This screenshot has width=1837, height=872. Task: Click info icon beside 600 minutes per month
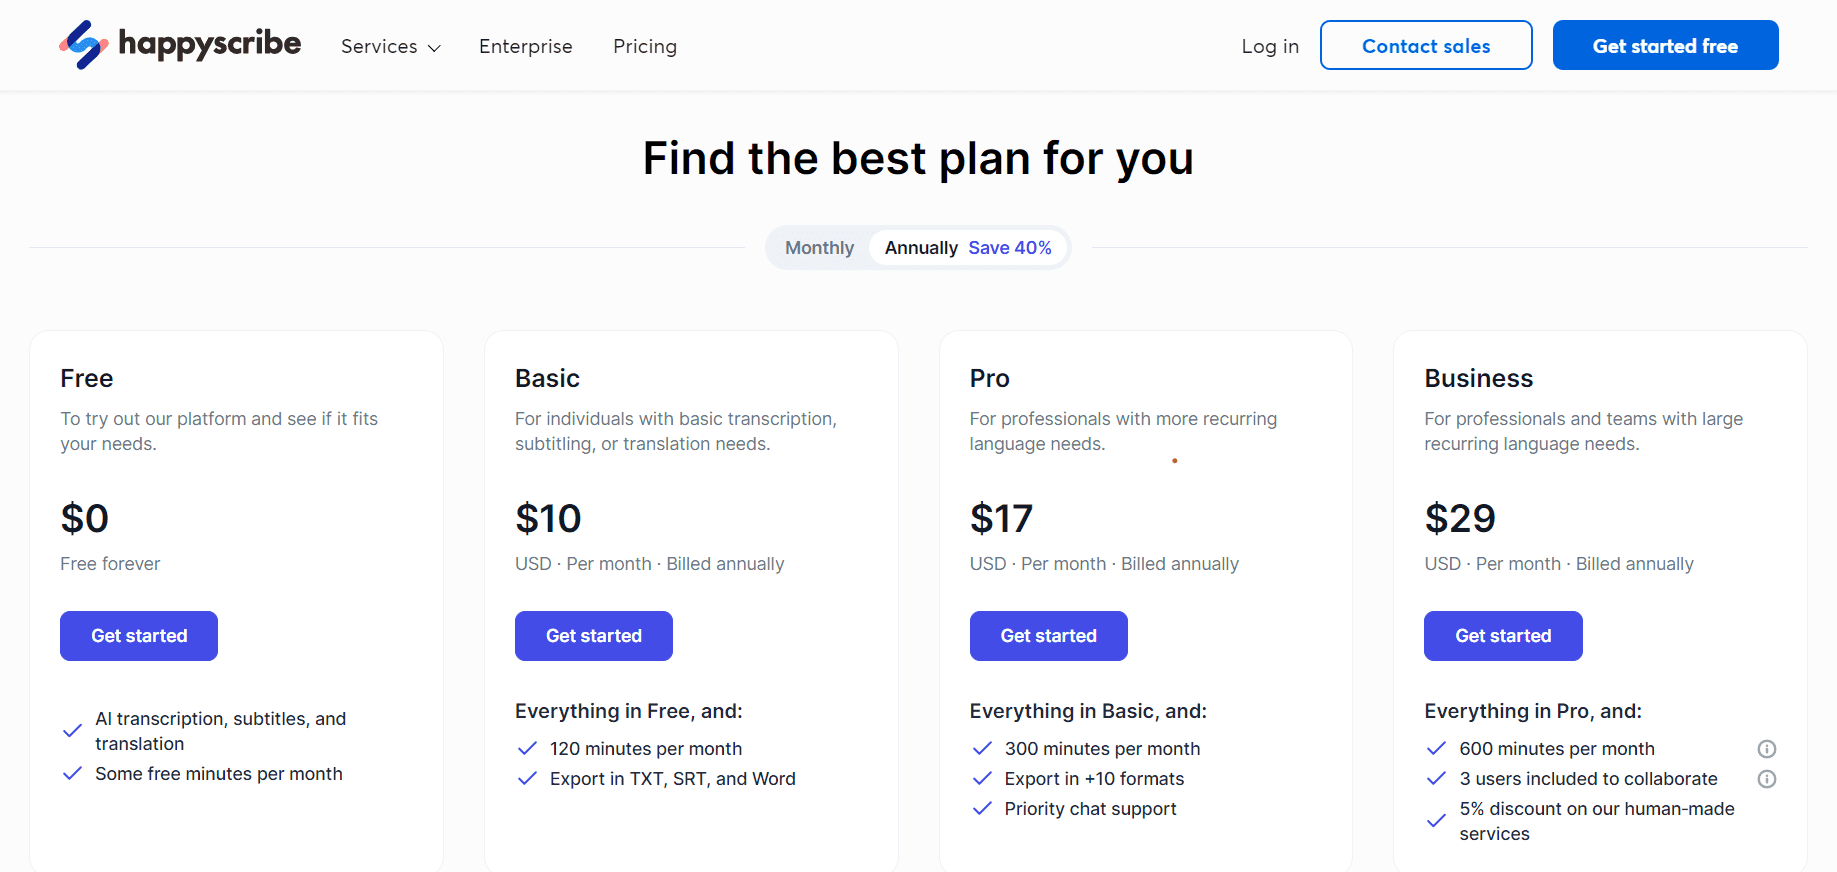coord(1767,749)
